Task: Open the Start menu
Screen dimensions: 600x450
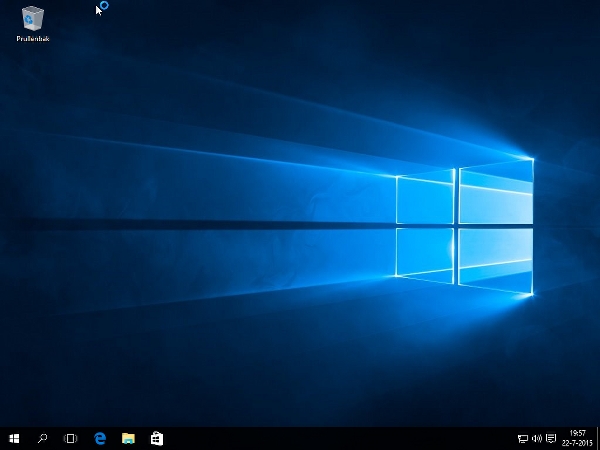Action: [14, 438]
